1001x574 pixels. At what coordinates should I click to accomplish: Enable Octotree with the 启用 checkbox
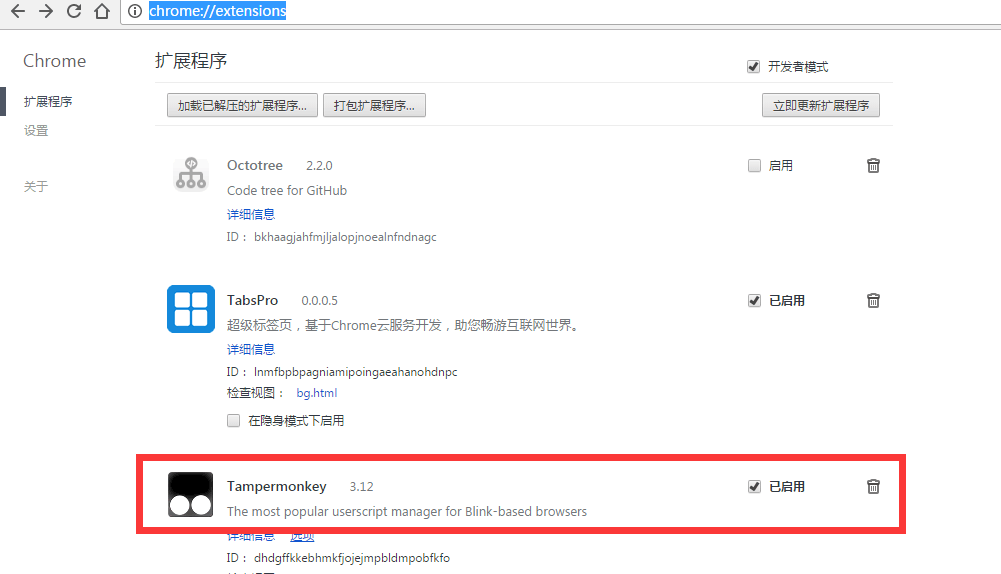754,165
